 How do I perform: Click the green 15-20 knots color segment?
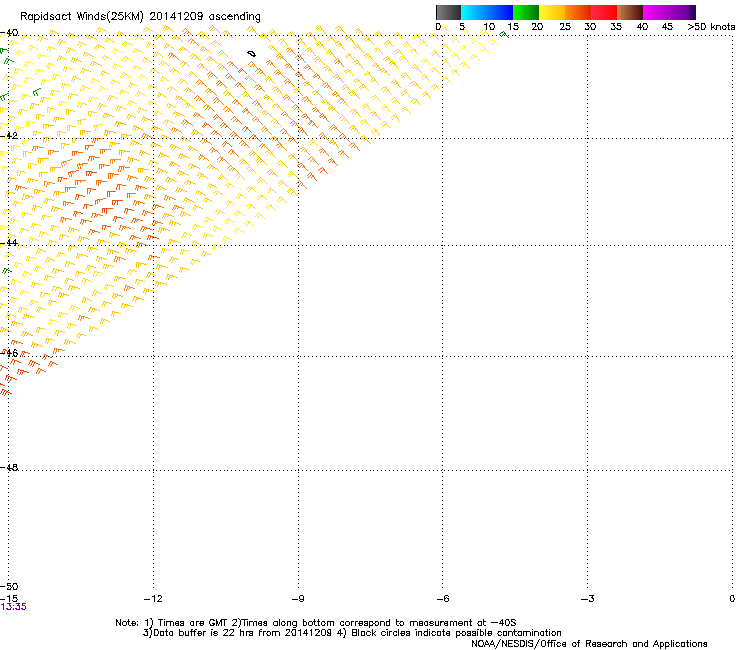pyautogui.click(x=526, y=12)
